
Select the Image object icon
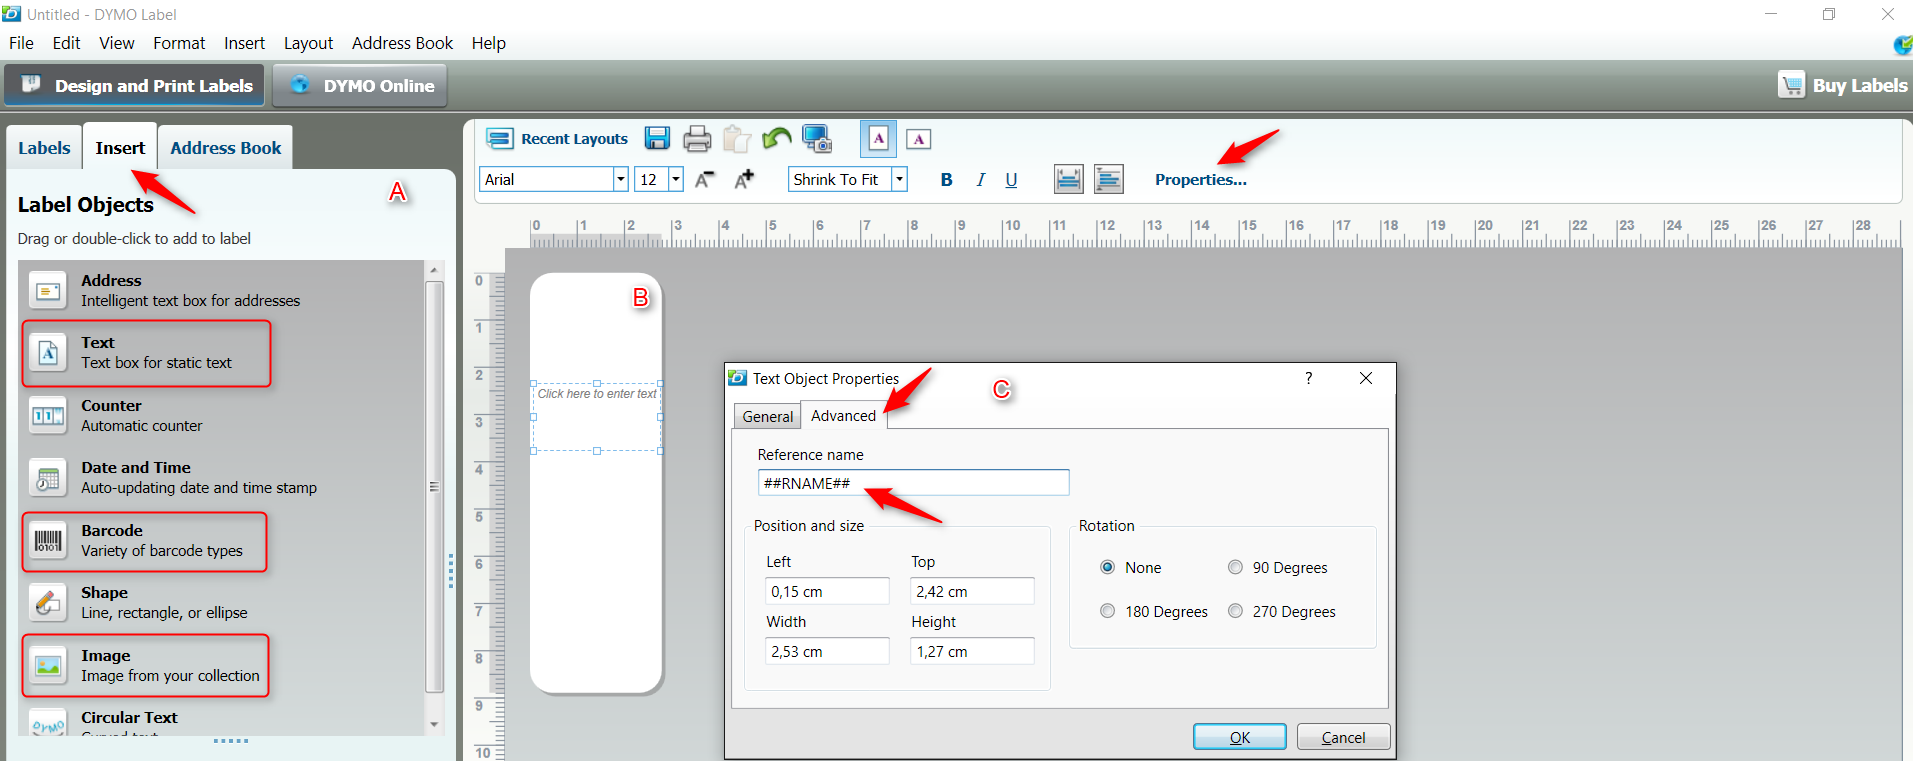[48, 666]
